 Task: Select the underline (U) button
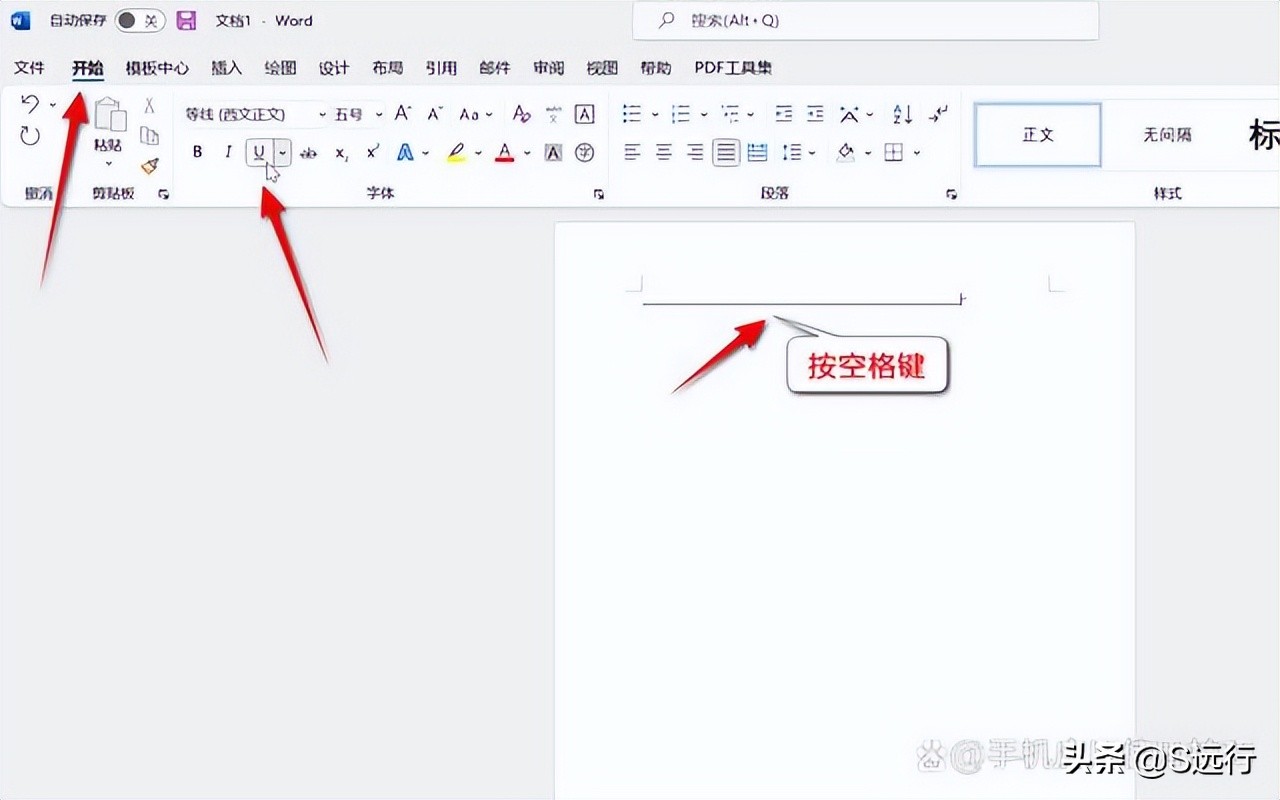[x=258, y=152]
